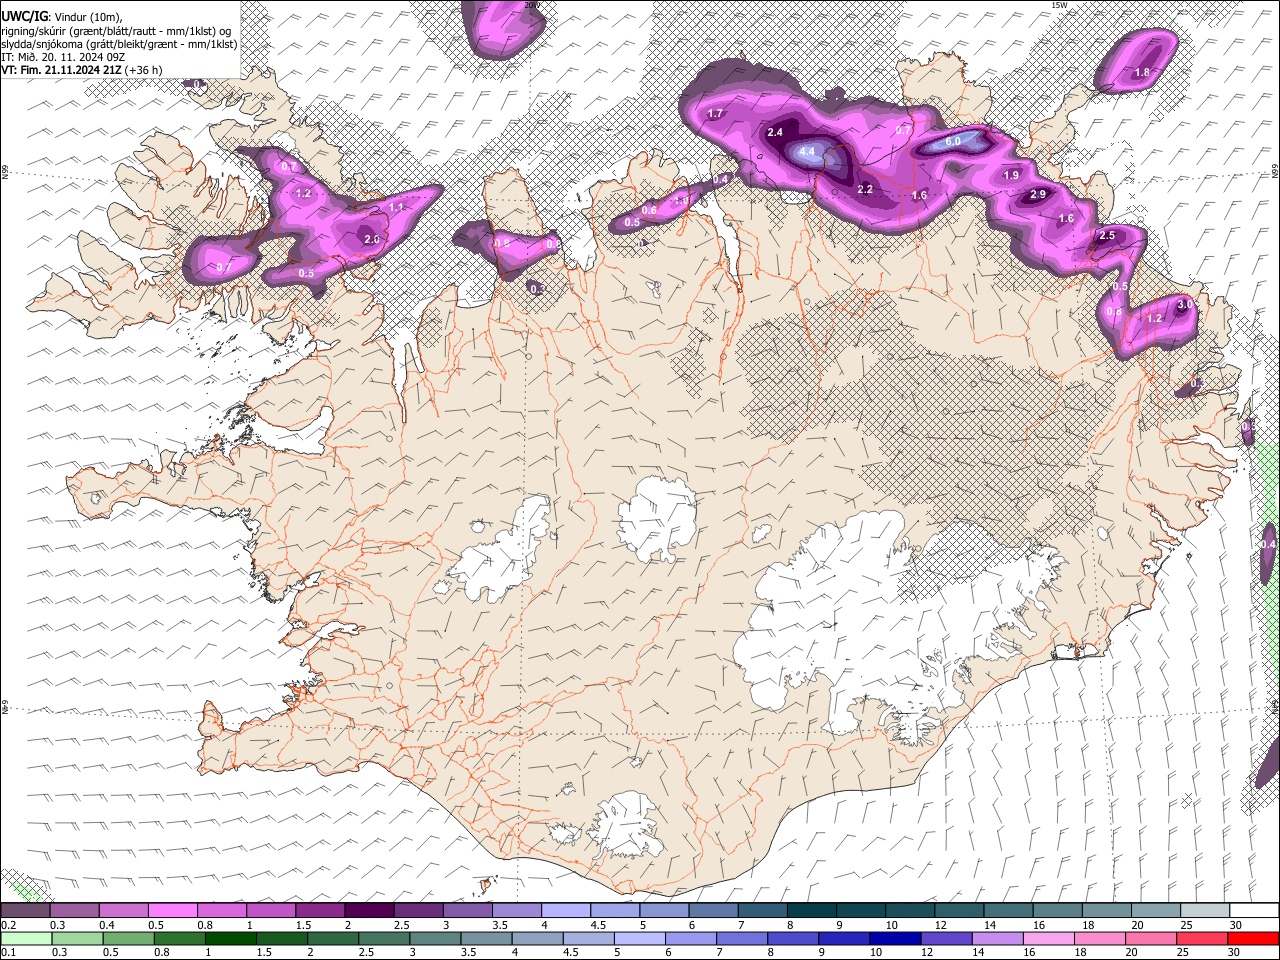
Task: Click the 1.1 value in the Westfjords area
Action: pos(396,207)
